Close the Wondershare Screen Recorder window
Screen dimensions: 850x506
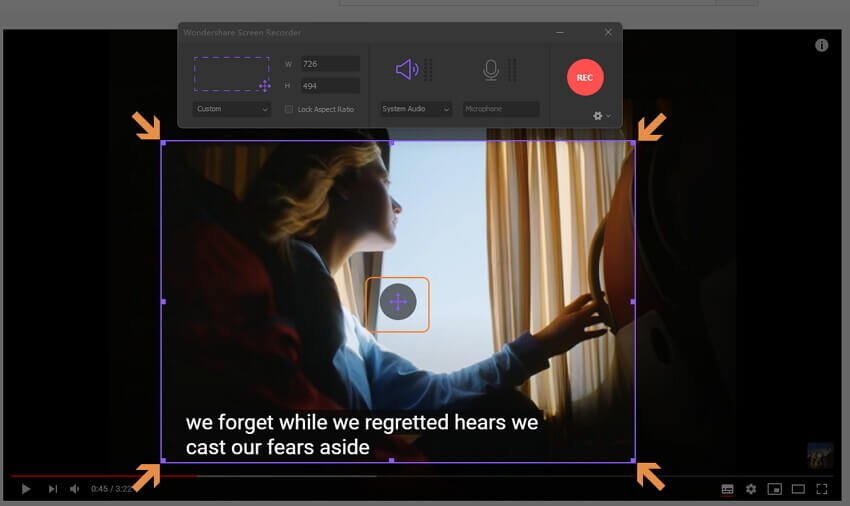[608, 32]
